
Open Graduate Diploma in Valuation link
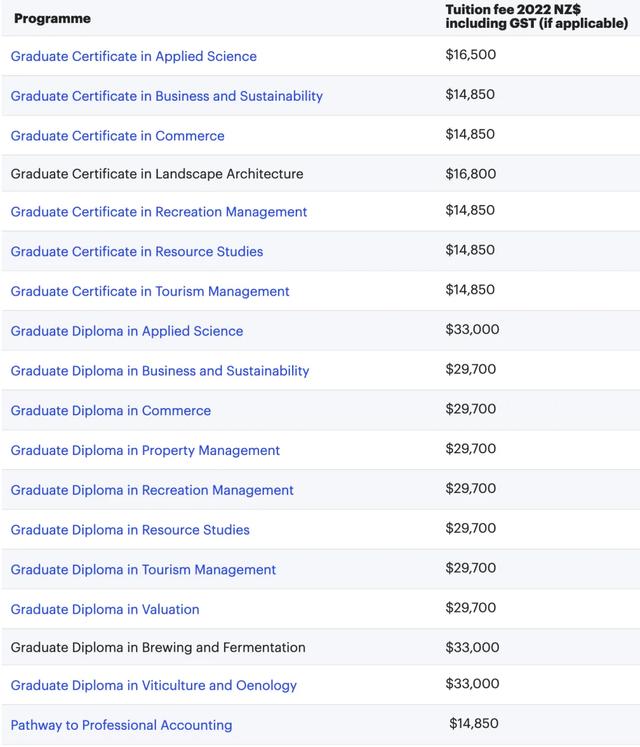tap(104, 610)
